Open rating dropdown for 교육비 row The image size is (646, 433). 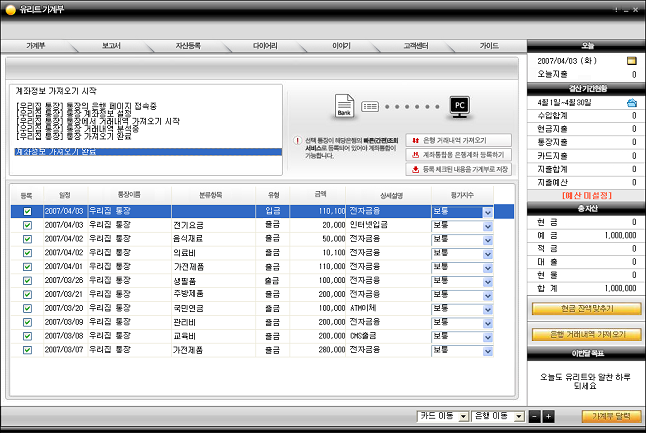pos(488,337)
